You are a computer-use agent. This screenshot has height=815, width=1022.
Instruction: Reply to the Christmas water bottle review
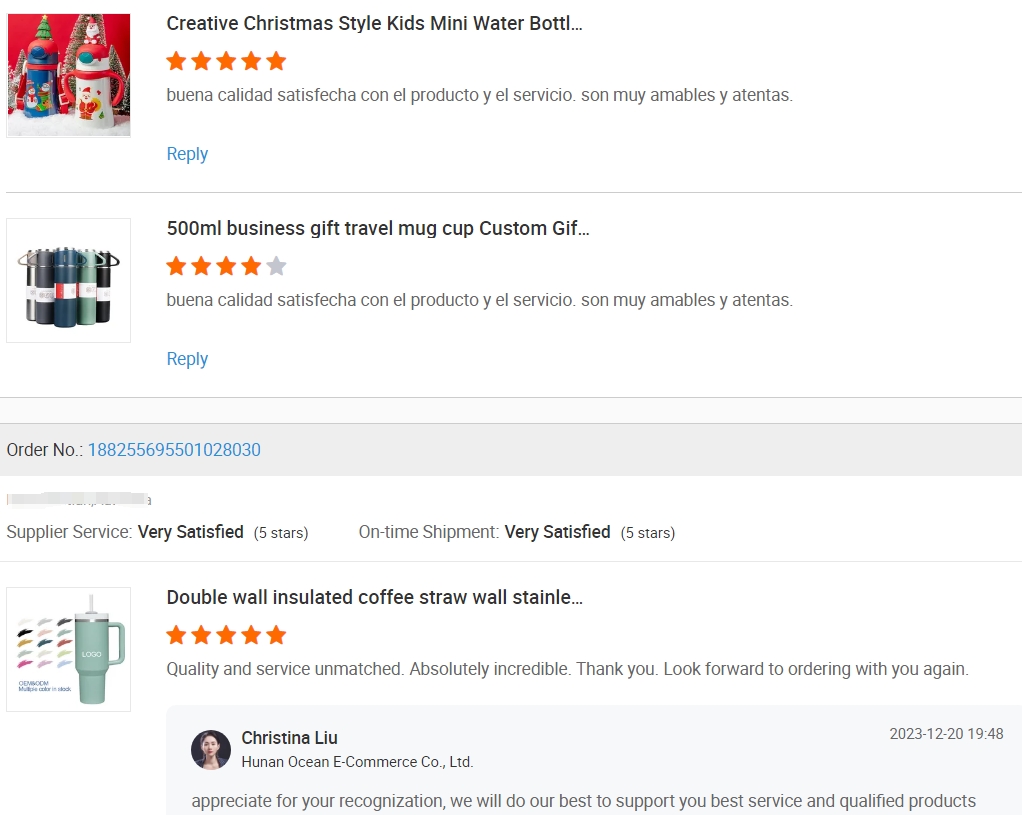pyautogui.click(x=187, y=154)
